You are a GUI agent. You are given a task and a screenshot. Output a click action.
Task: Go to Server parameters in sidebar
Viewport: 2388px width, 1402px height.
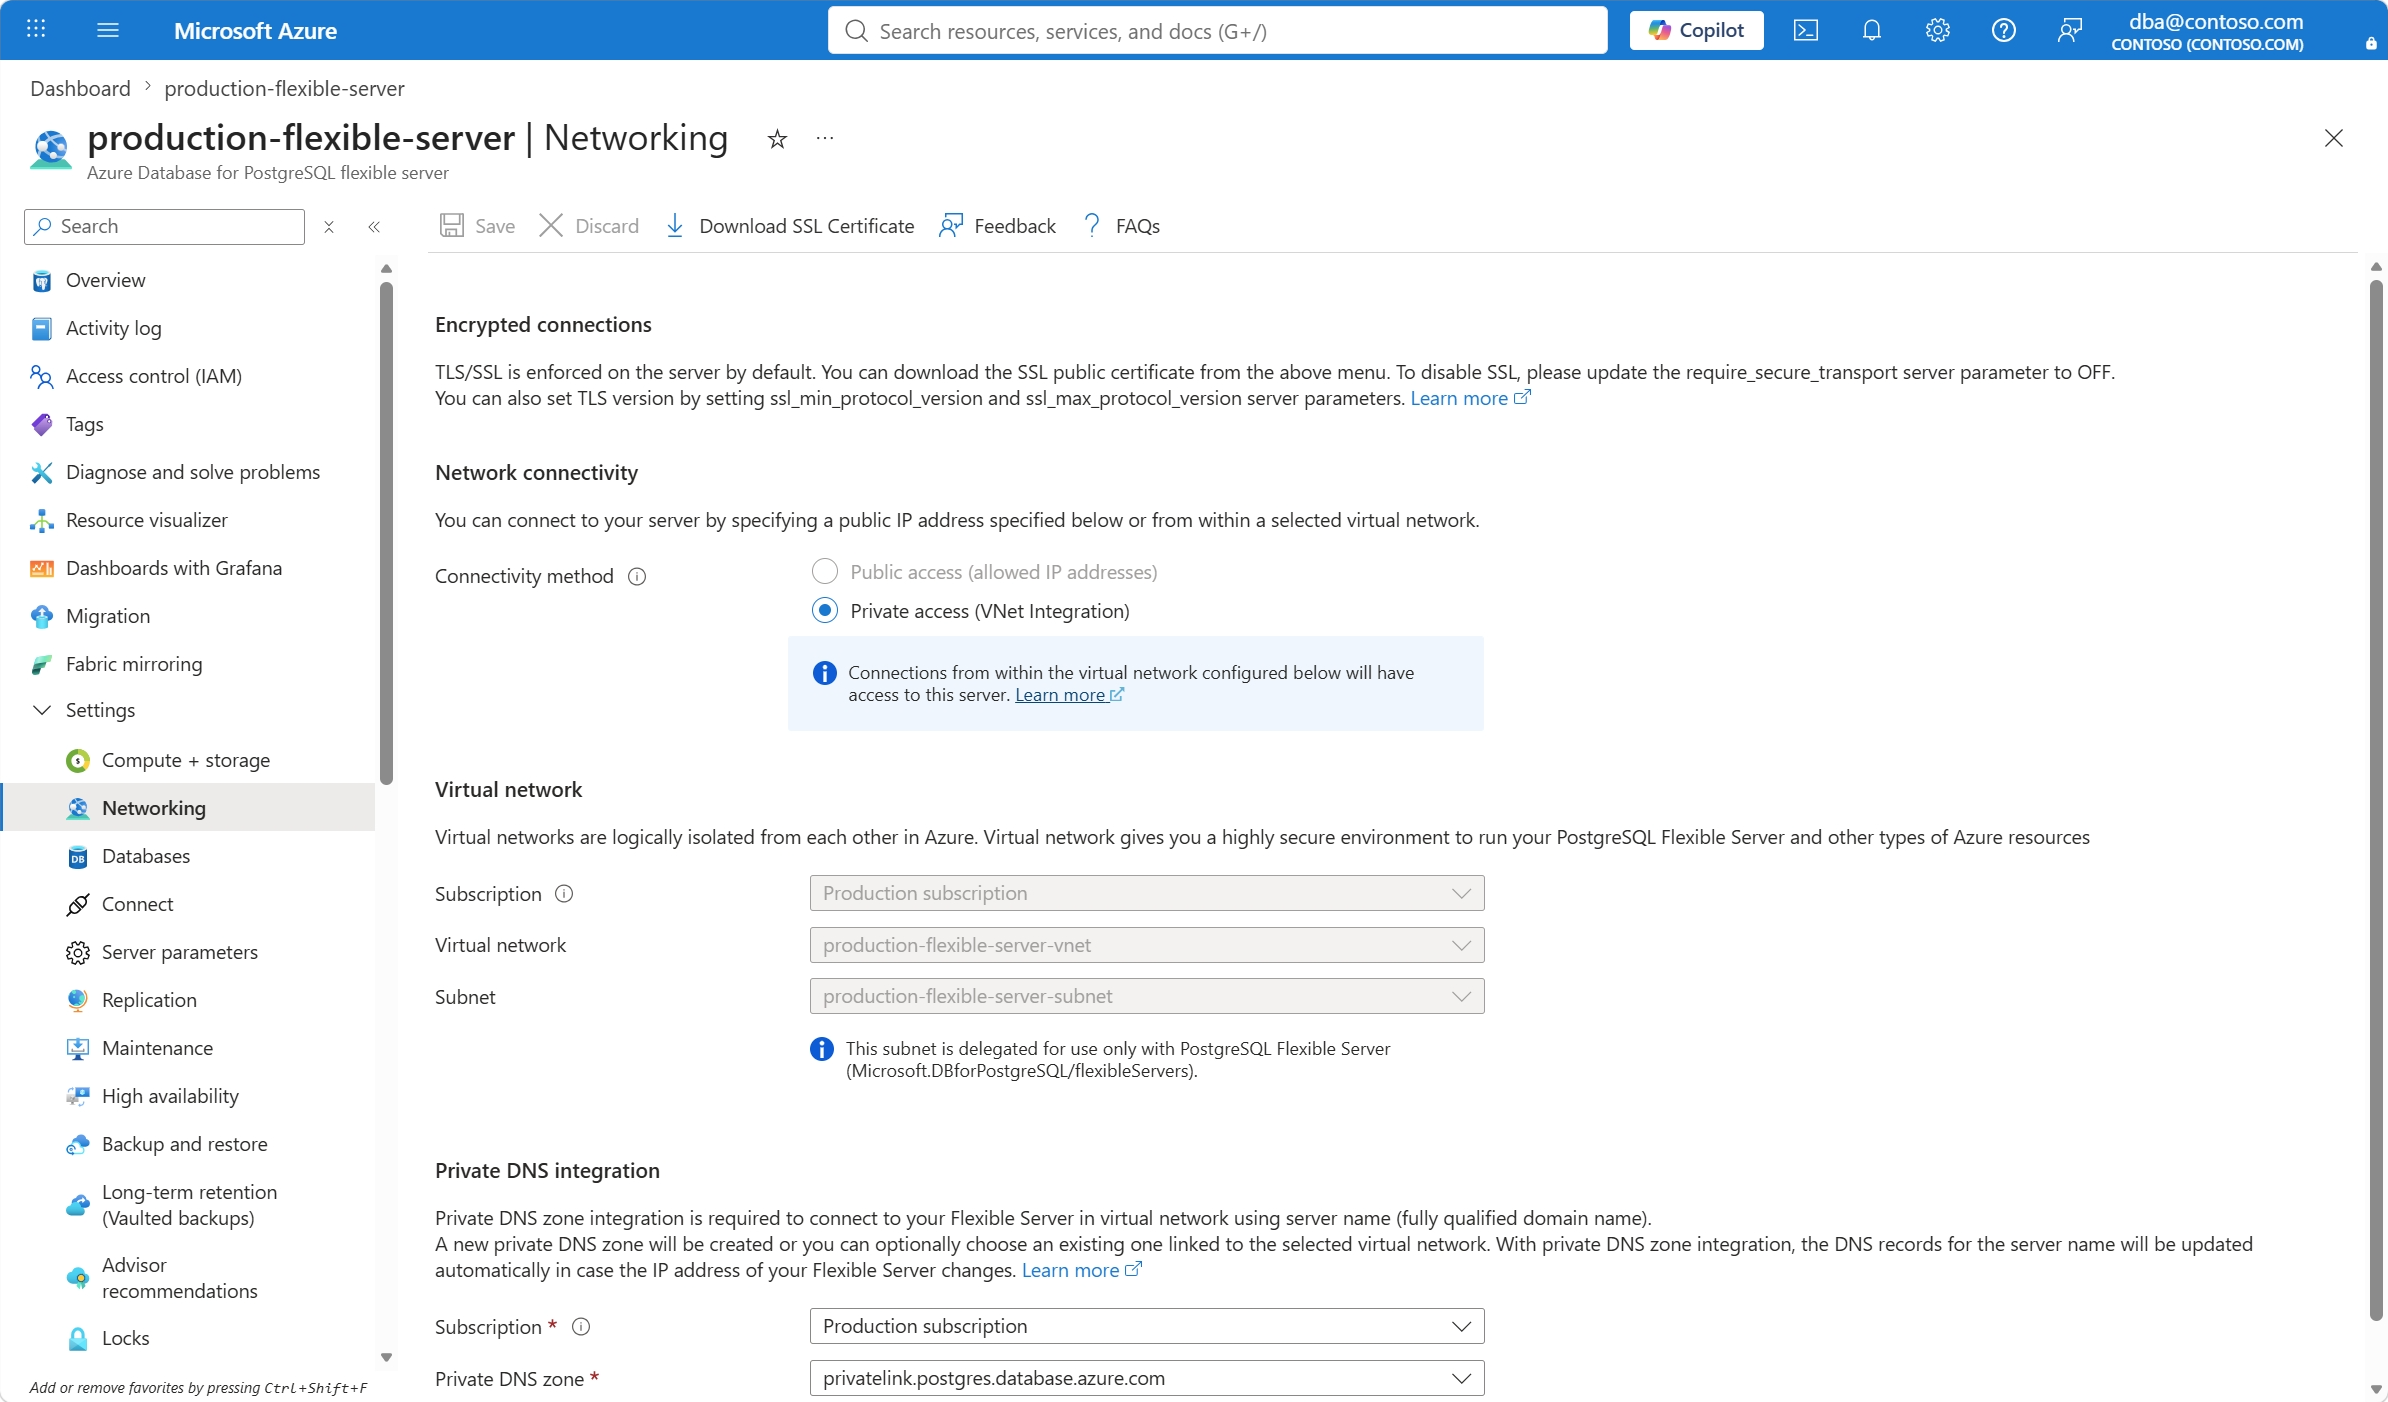coord(180,953)
